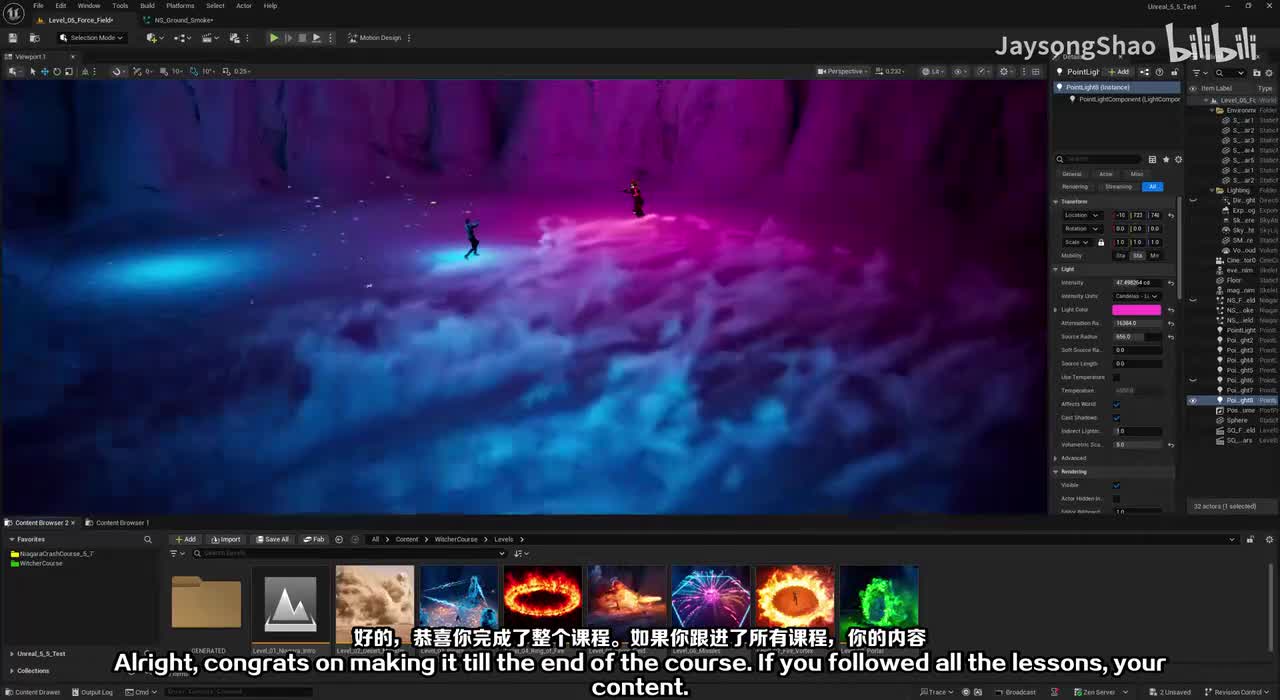Toggle the Affects World checkbox
The height and width of the screenshot is (700, 1280).
coord(1116,404)
